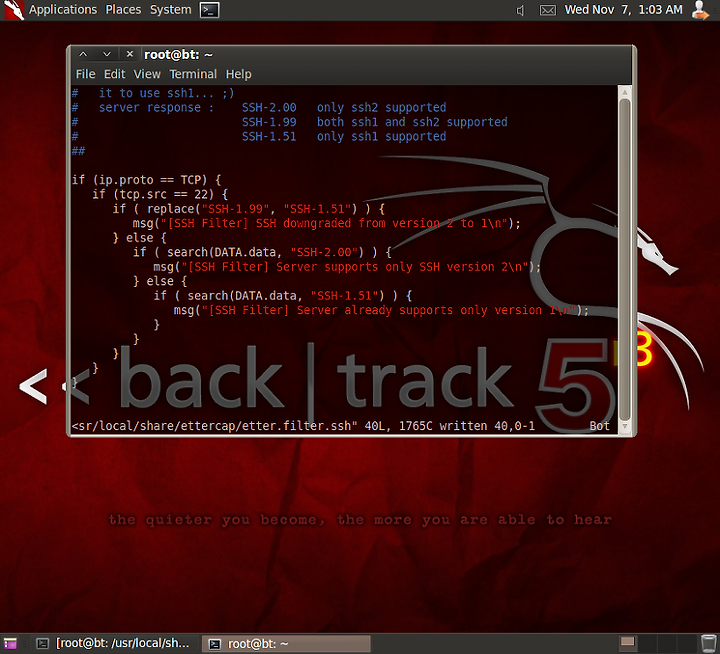Click "server response :" comment text
Viewport: 720px width, 654px height.
point(156,107)
